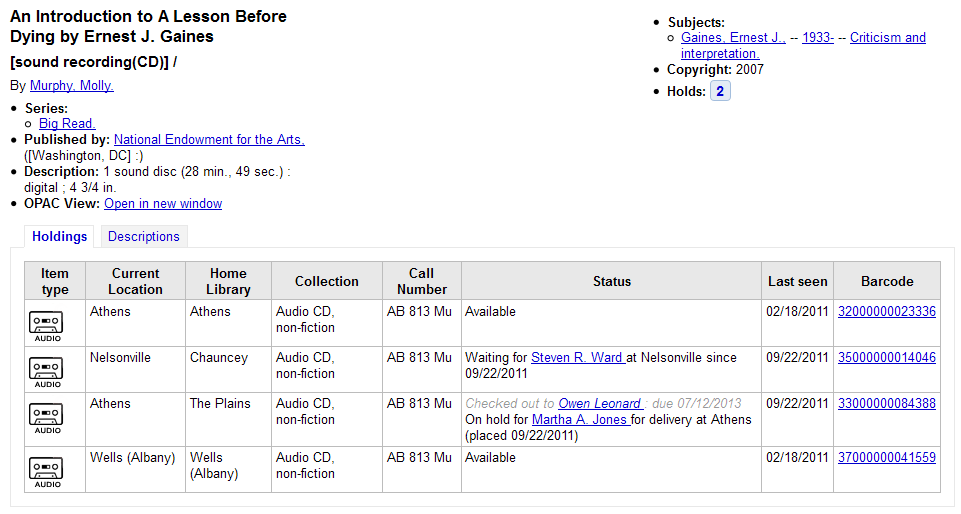Open patron Steven R. Ward link
Viewport: 961px width, 514px height.
point(578,358)
